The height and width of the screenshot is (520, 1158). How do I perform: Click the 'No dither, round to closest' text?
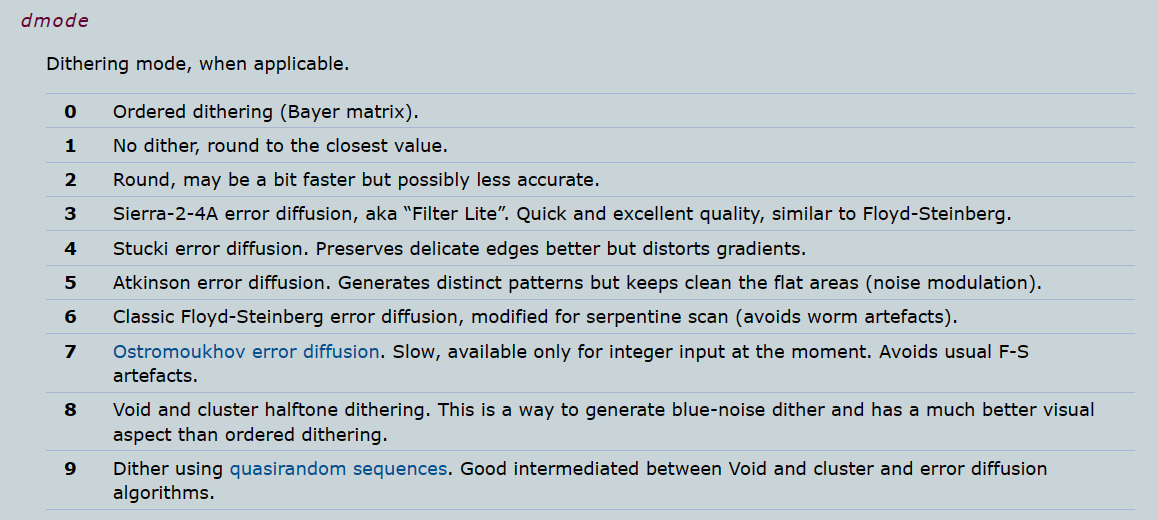pyautogui.click(x=280, y=146)
